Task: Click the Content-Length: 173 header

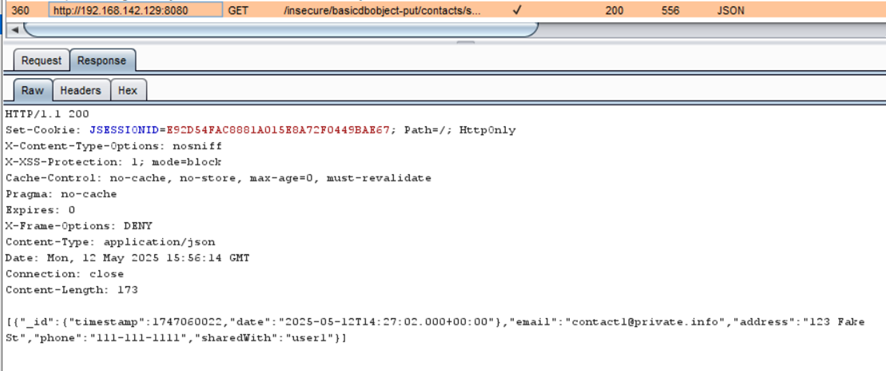Action: click(x=71, y=290)
